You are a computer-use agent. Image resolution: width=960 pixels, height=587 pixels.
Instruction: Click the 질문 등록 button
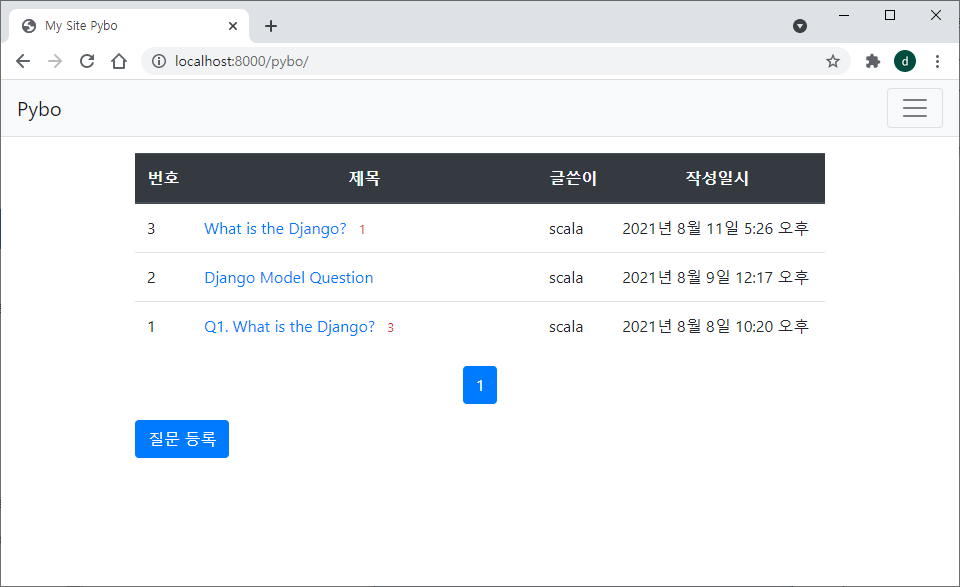[x=182, y=439]
